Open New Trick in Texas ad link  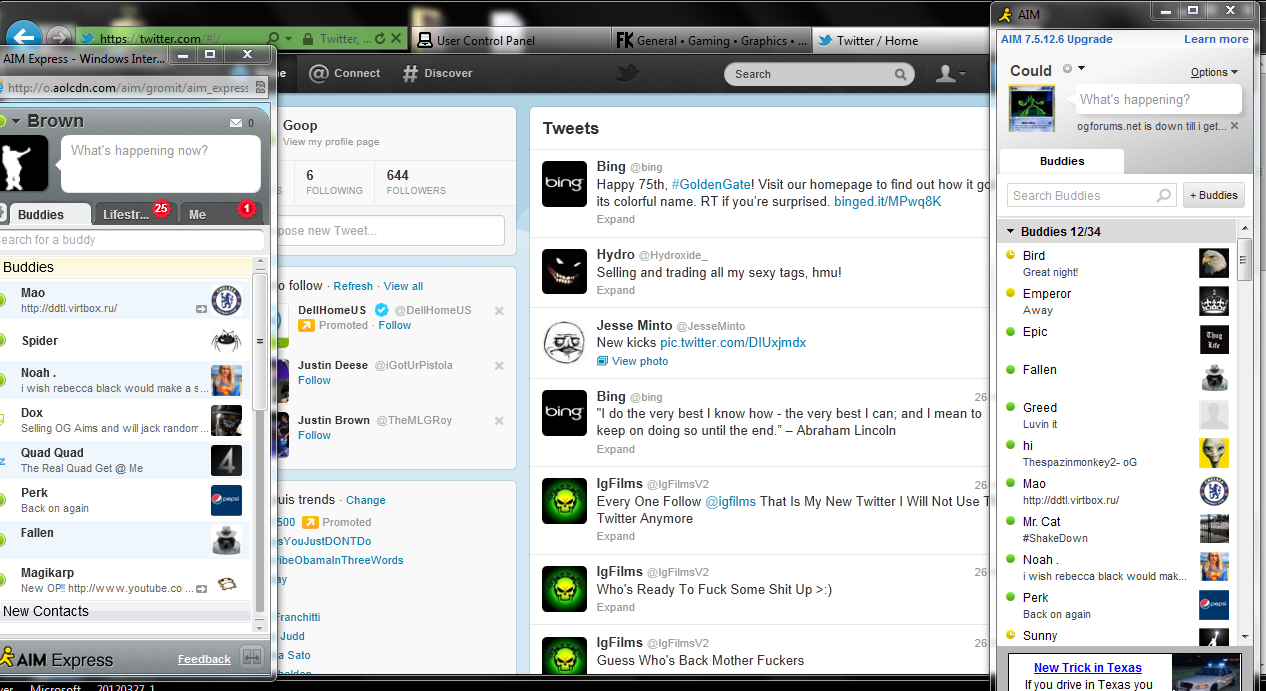tap(1088, 668)
